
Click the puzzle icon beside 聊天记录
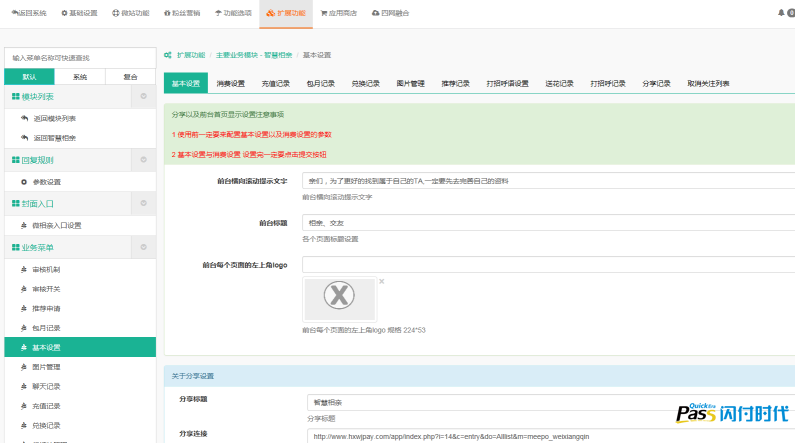pos(24,386)
